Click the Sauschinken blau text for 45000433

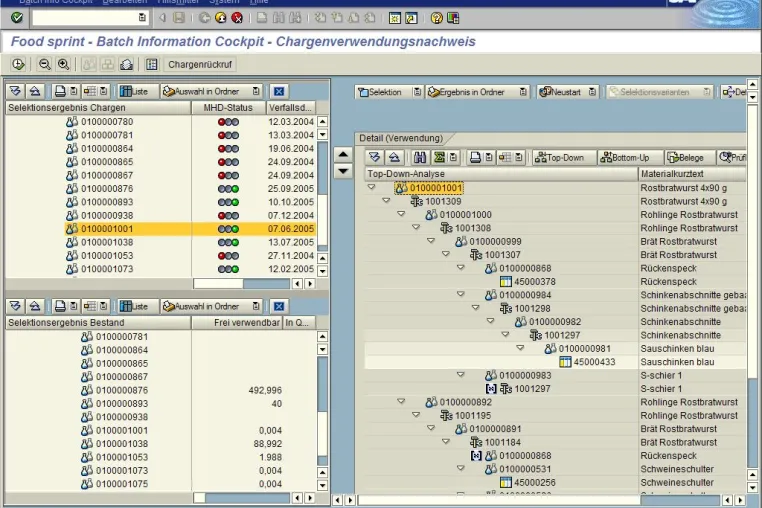[x=677, y=362]
